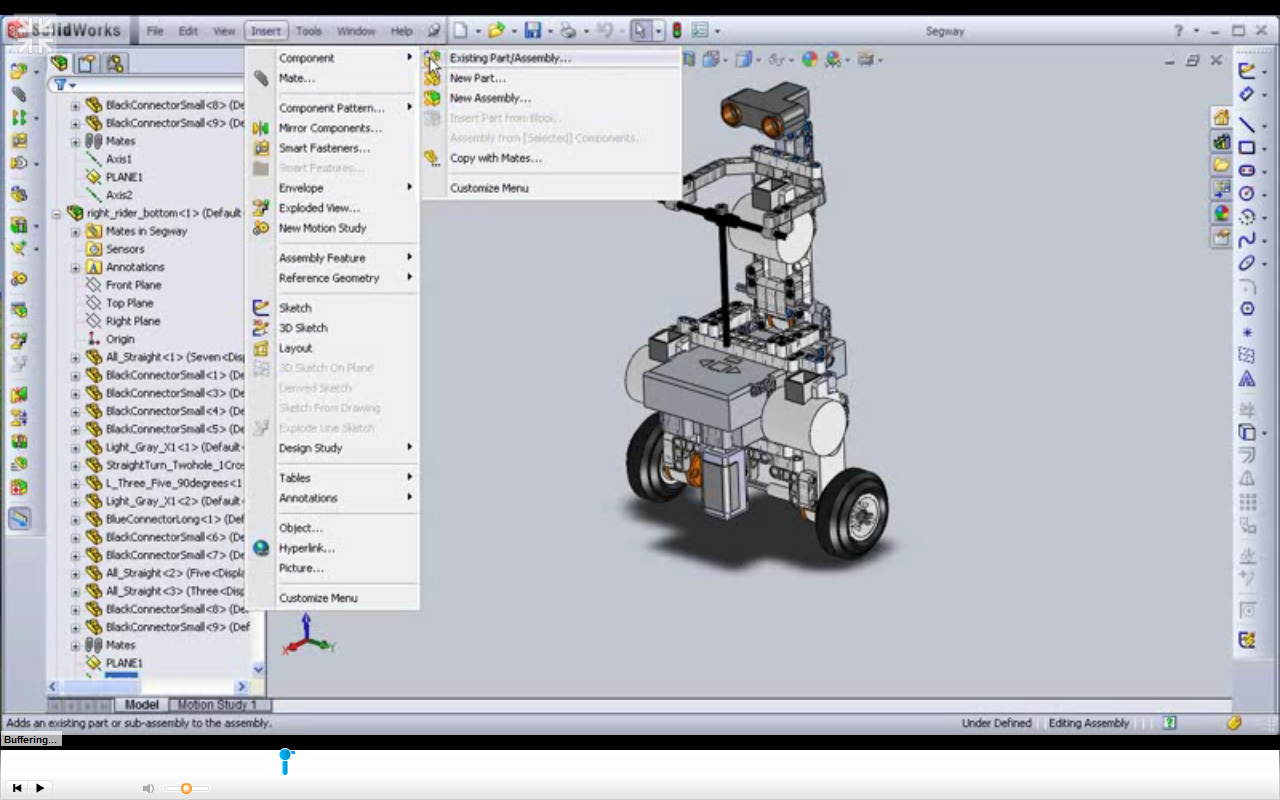Open the filter dropdown in the feature tree
The image size is (1280, 800).
coord(64,85)
